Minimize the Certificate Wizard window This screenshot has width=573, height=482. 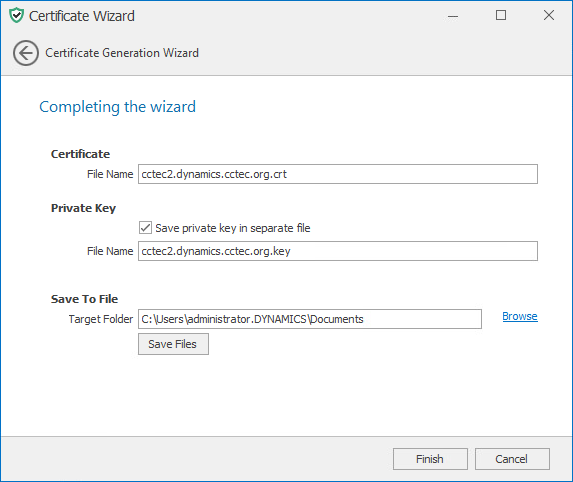(453, 16)
